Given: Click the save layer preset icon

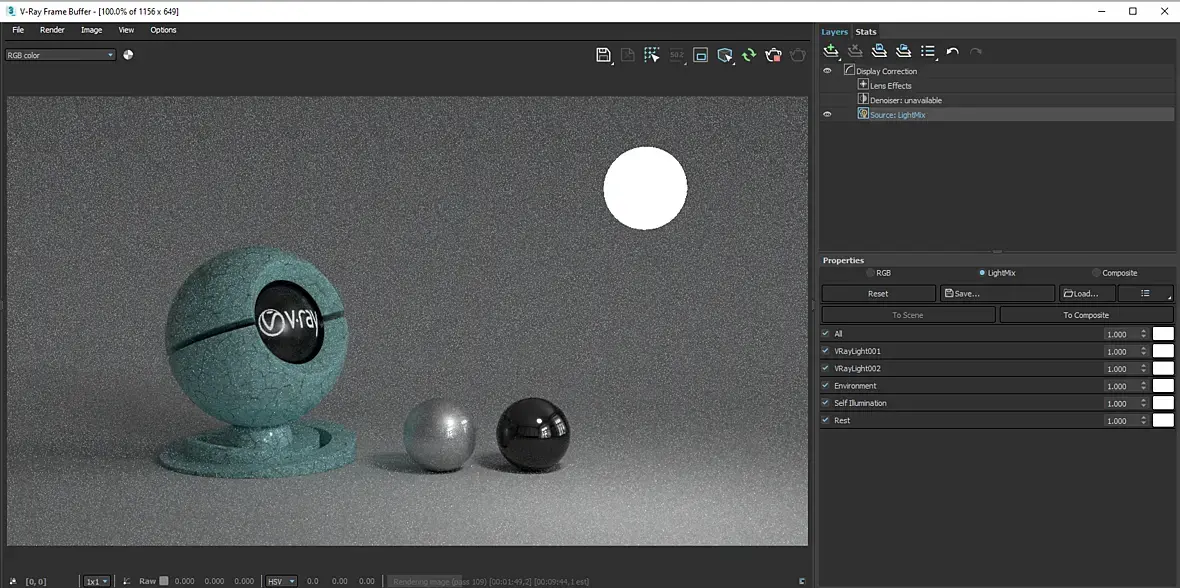Looking at the screenshot, I should [x=879, y=51].
